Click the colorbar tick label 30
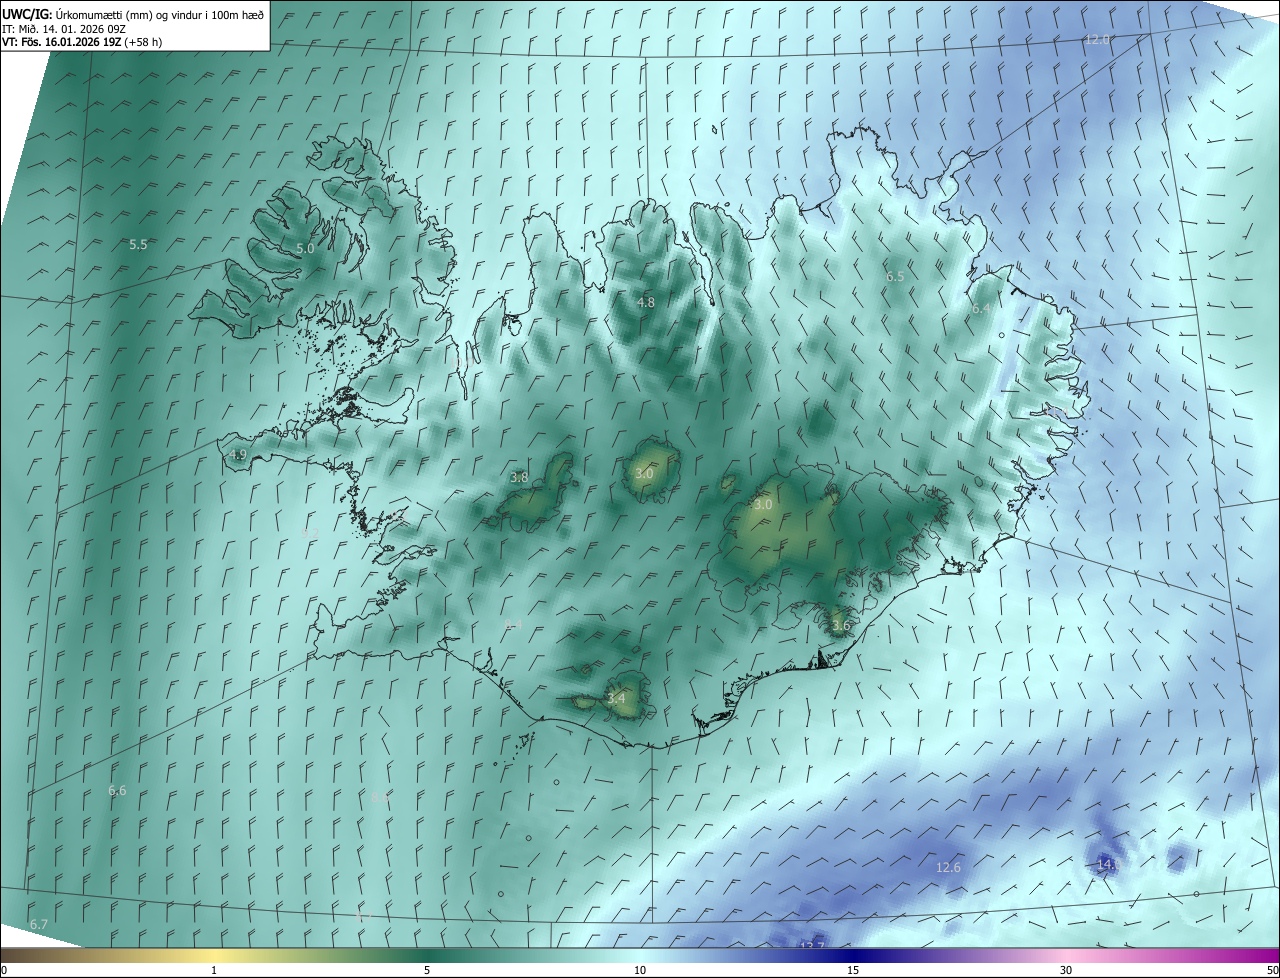Viewport: 1280px width, 978px height. (1066, 970)
